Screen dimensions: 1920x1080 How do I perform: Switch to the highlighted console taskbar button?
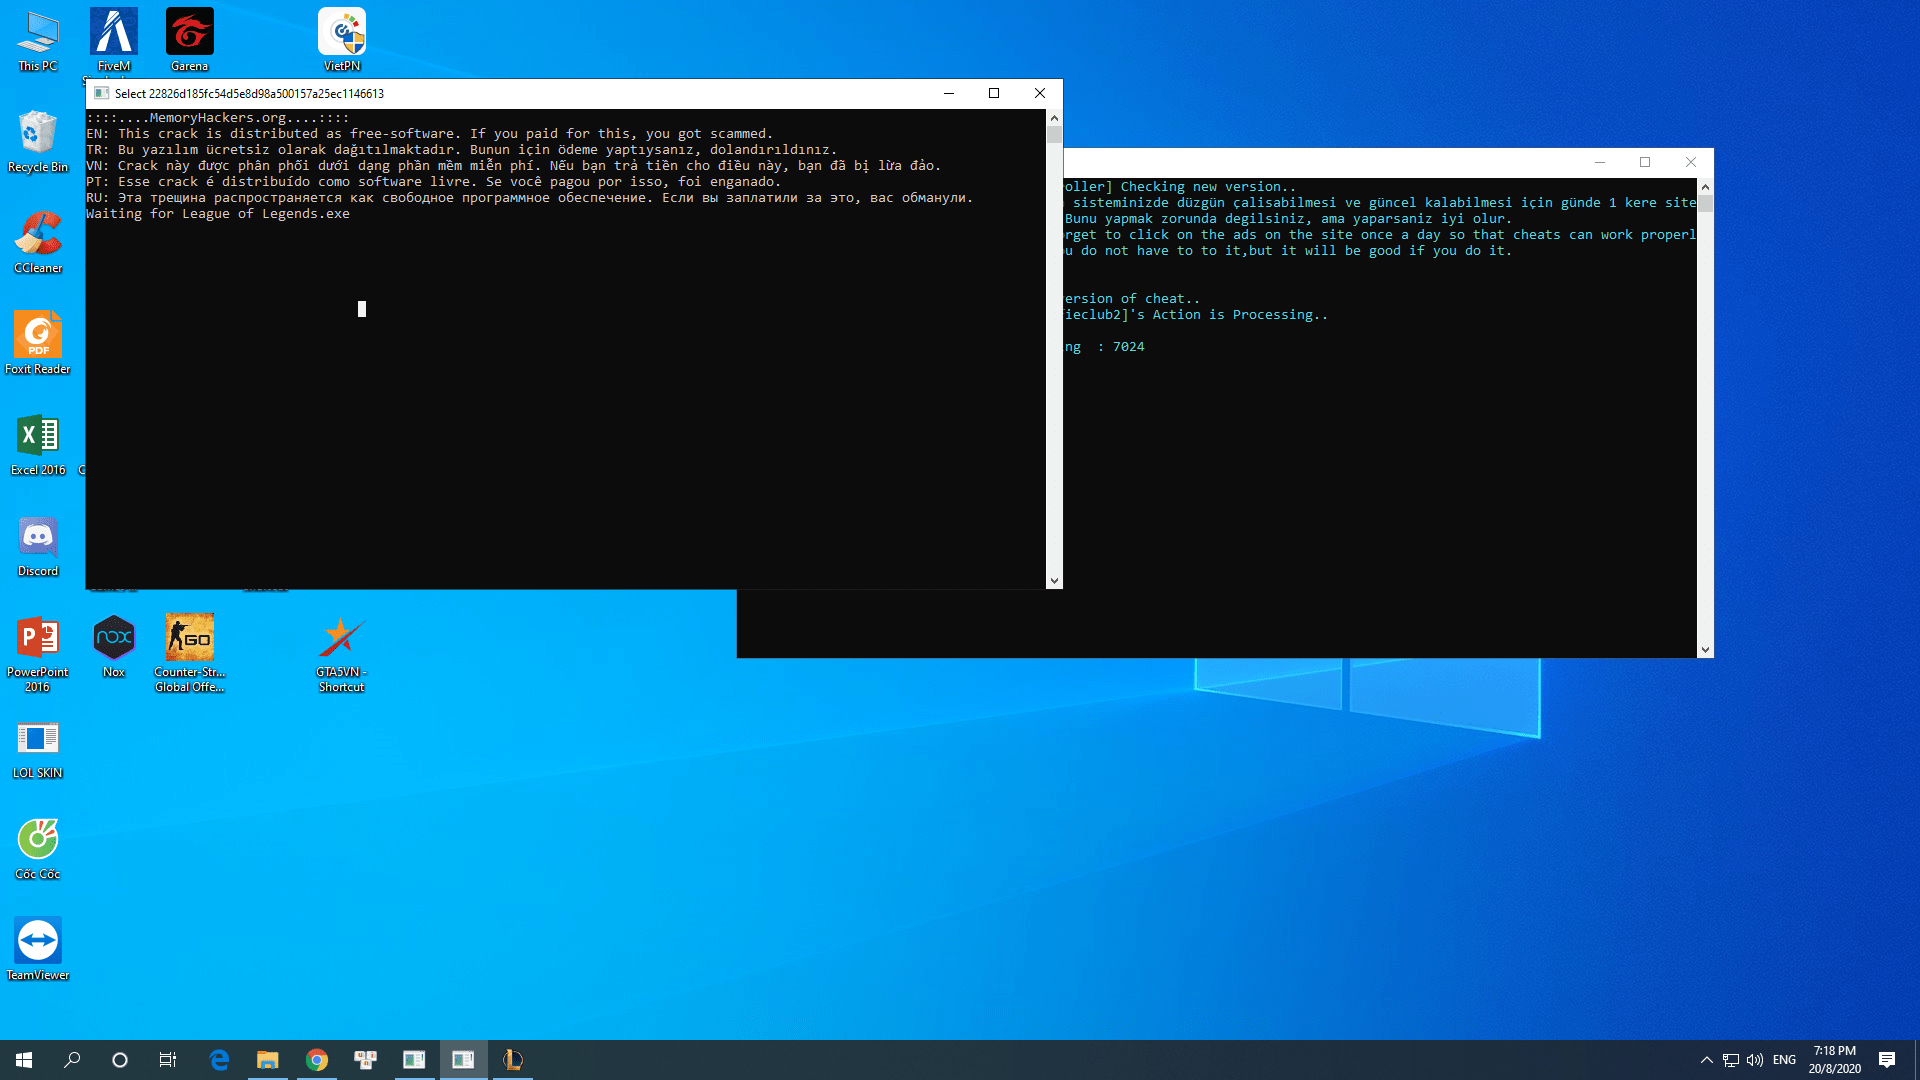point(463,1060)
